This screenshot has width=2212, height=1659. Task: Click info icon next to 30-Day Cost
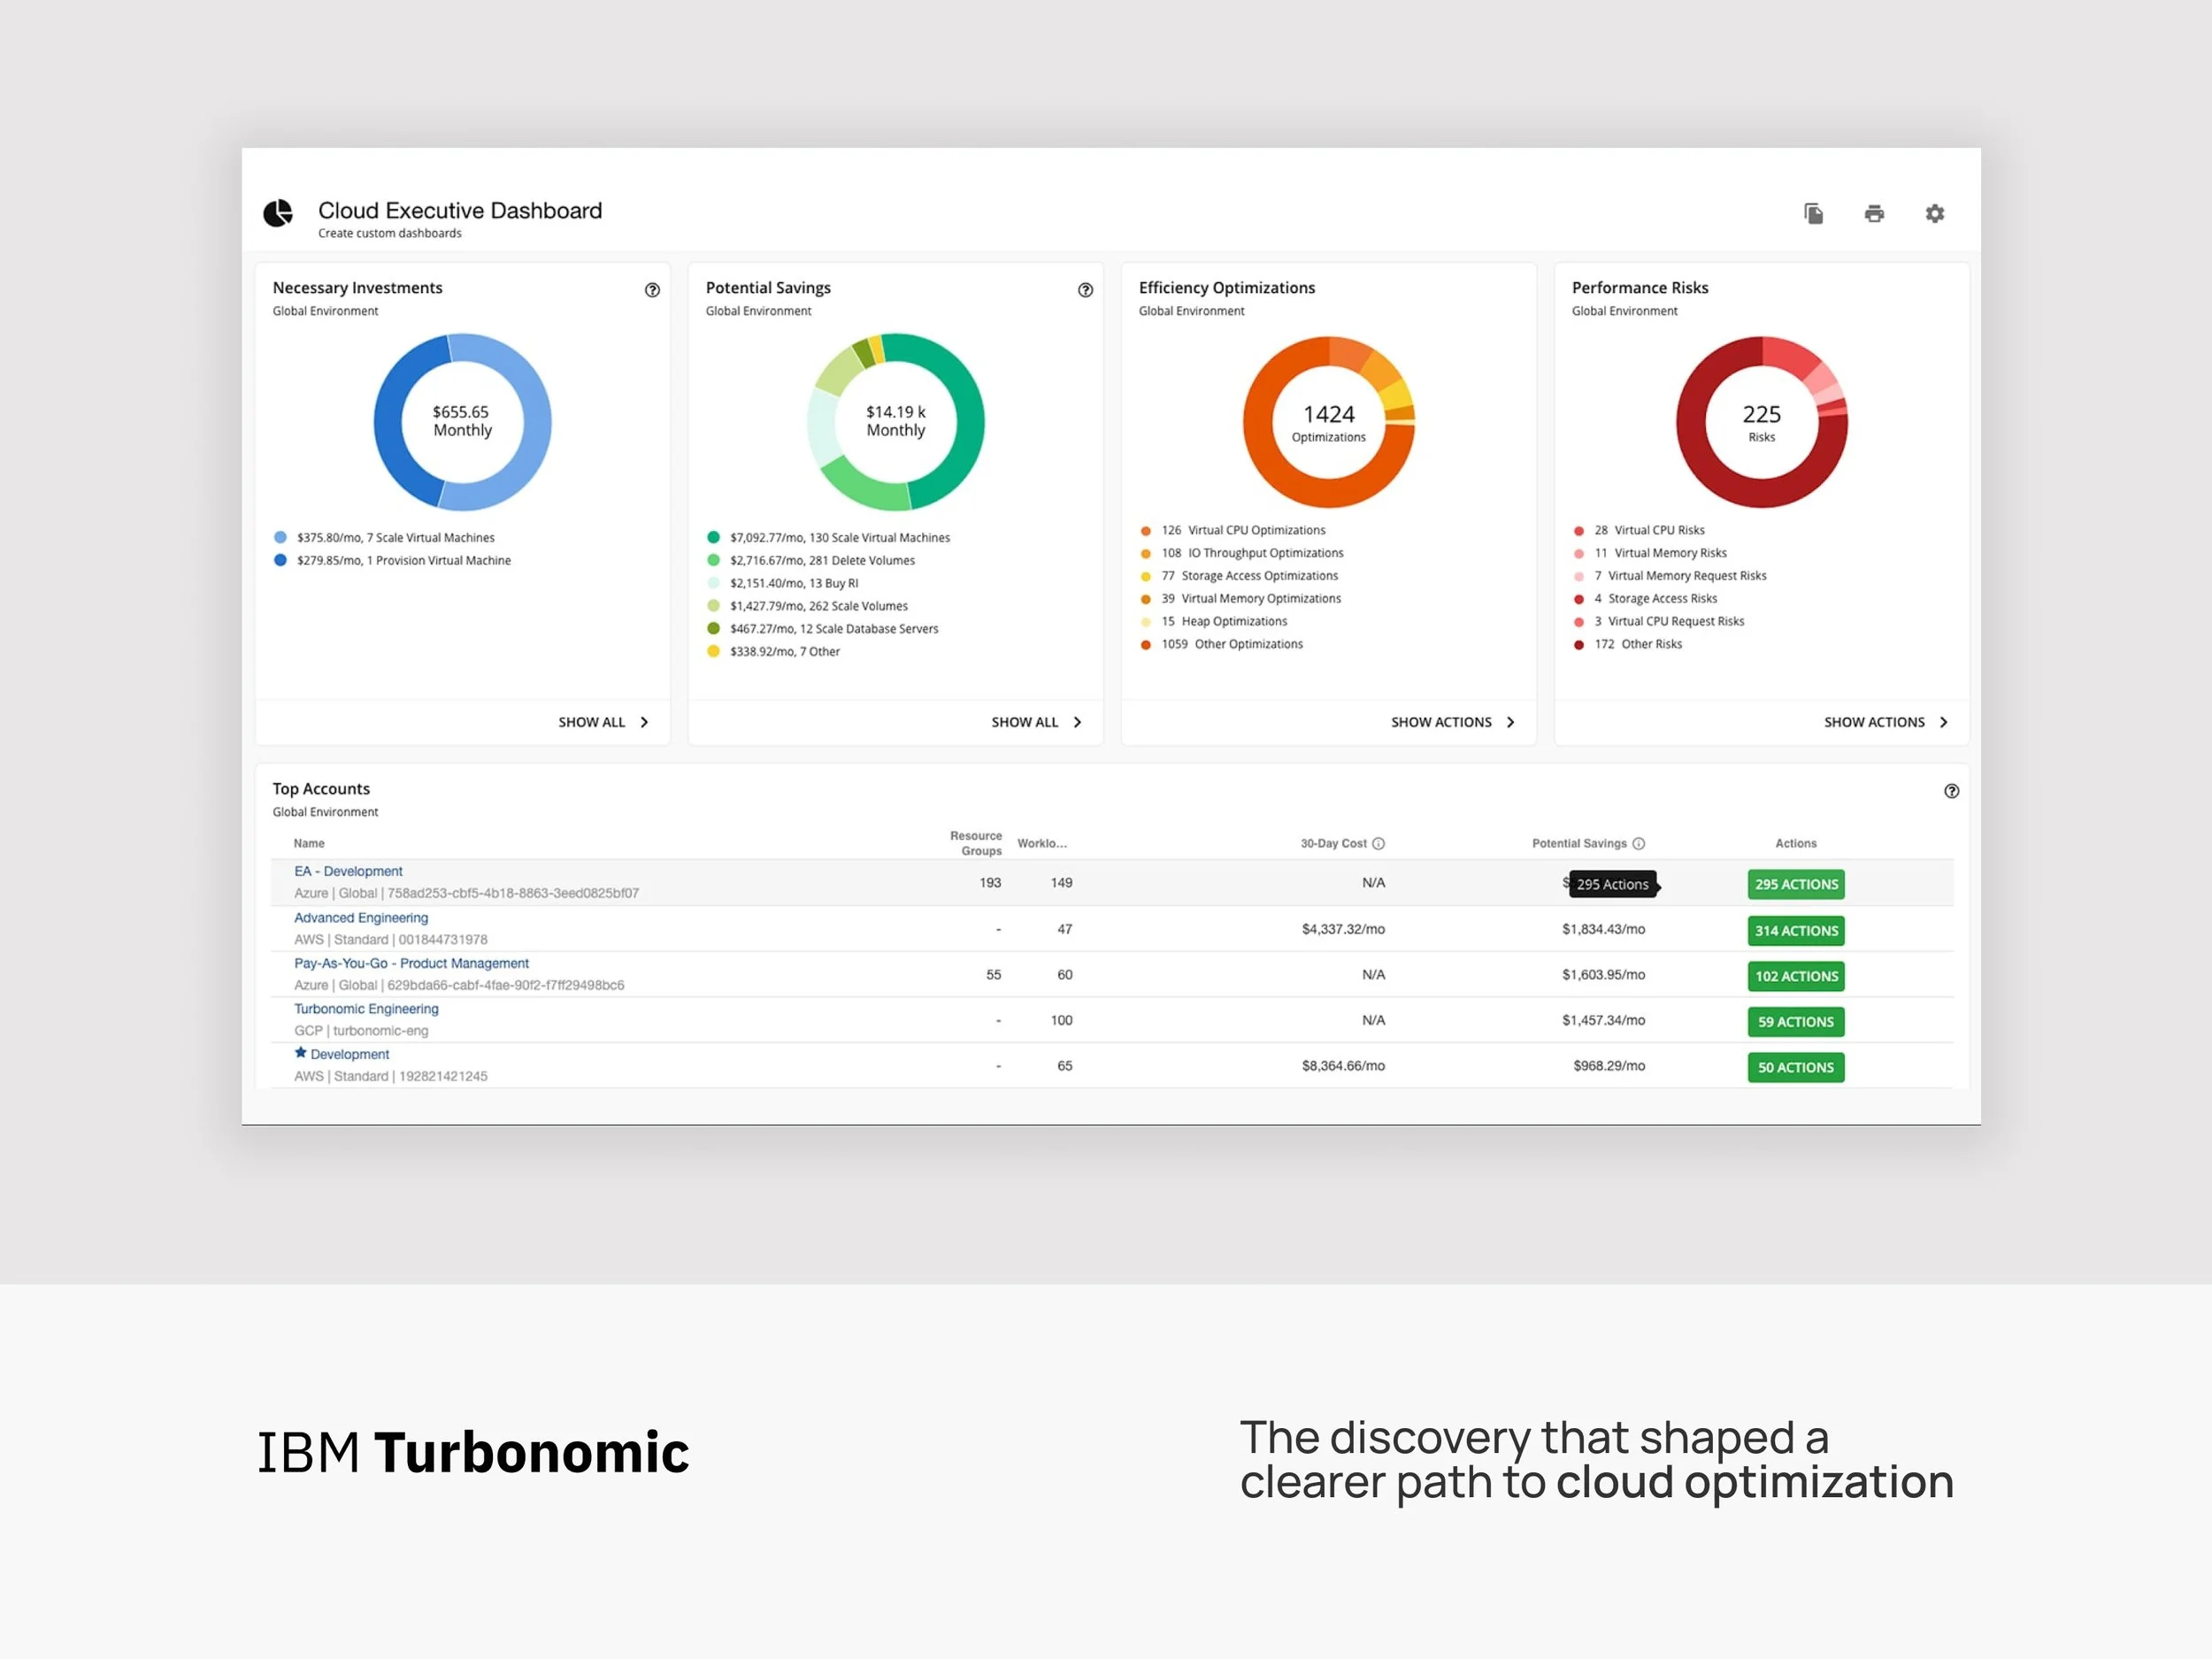pos(1378,843)
